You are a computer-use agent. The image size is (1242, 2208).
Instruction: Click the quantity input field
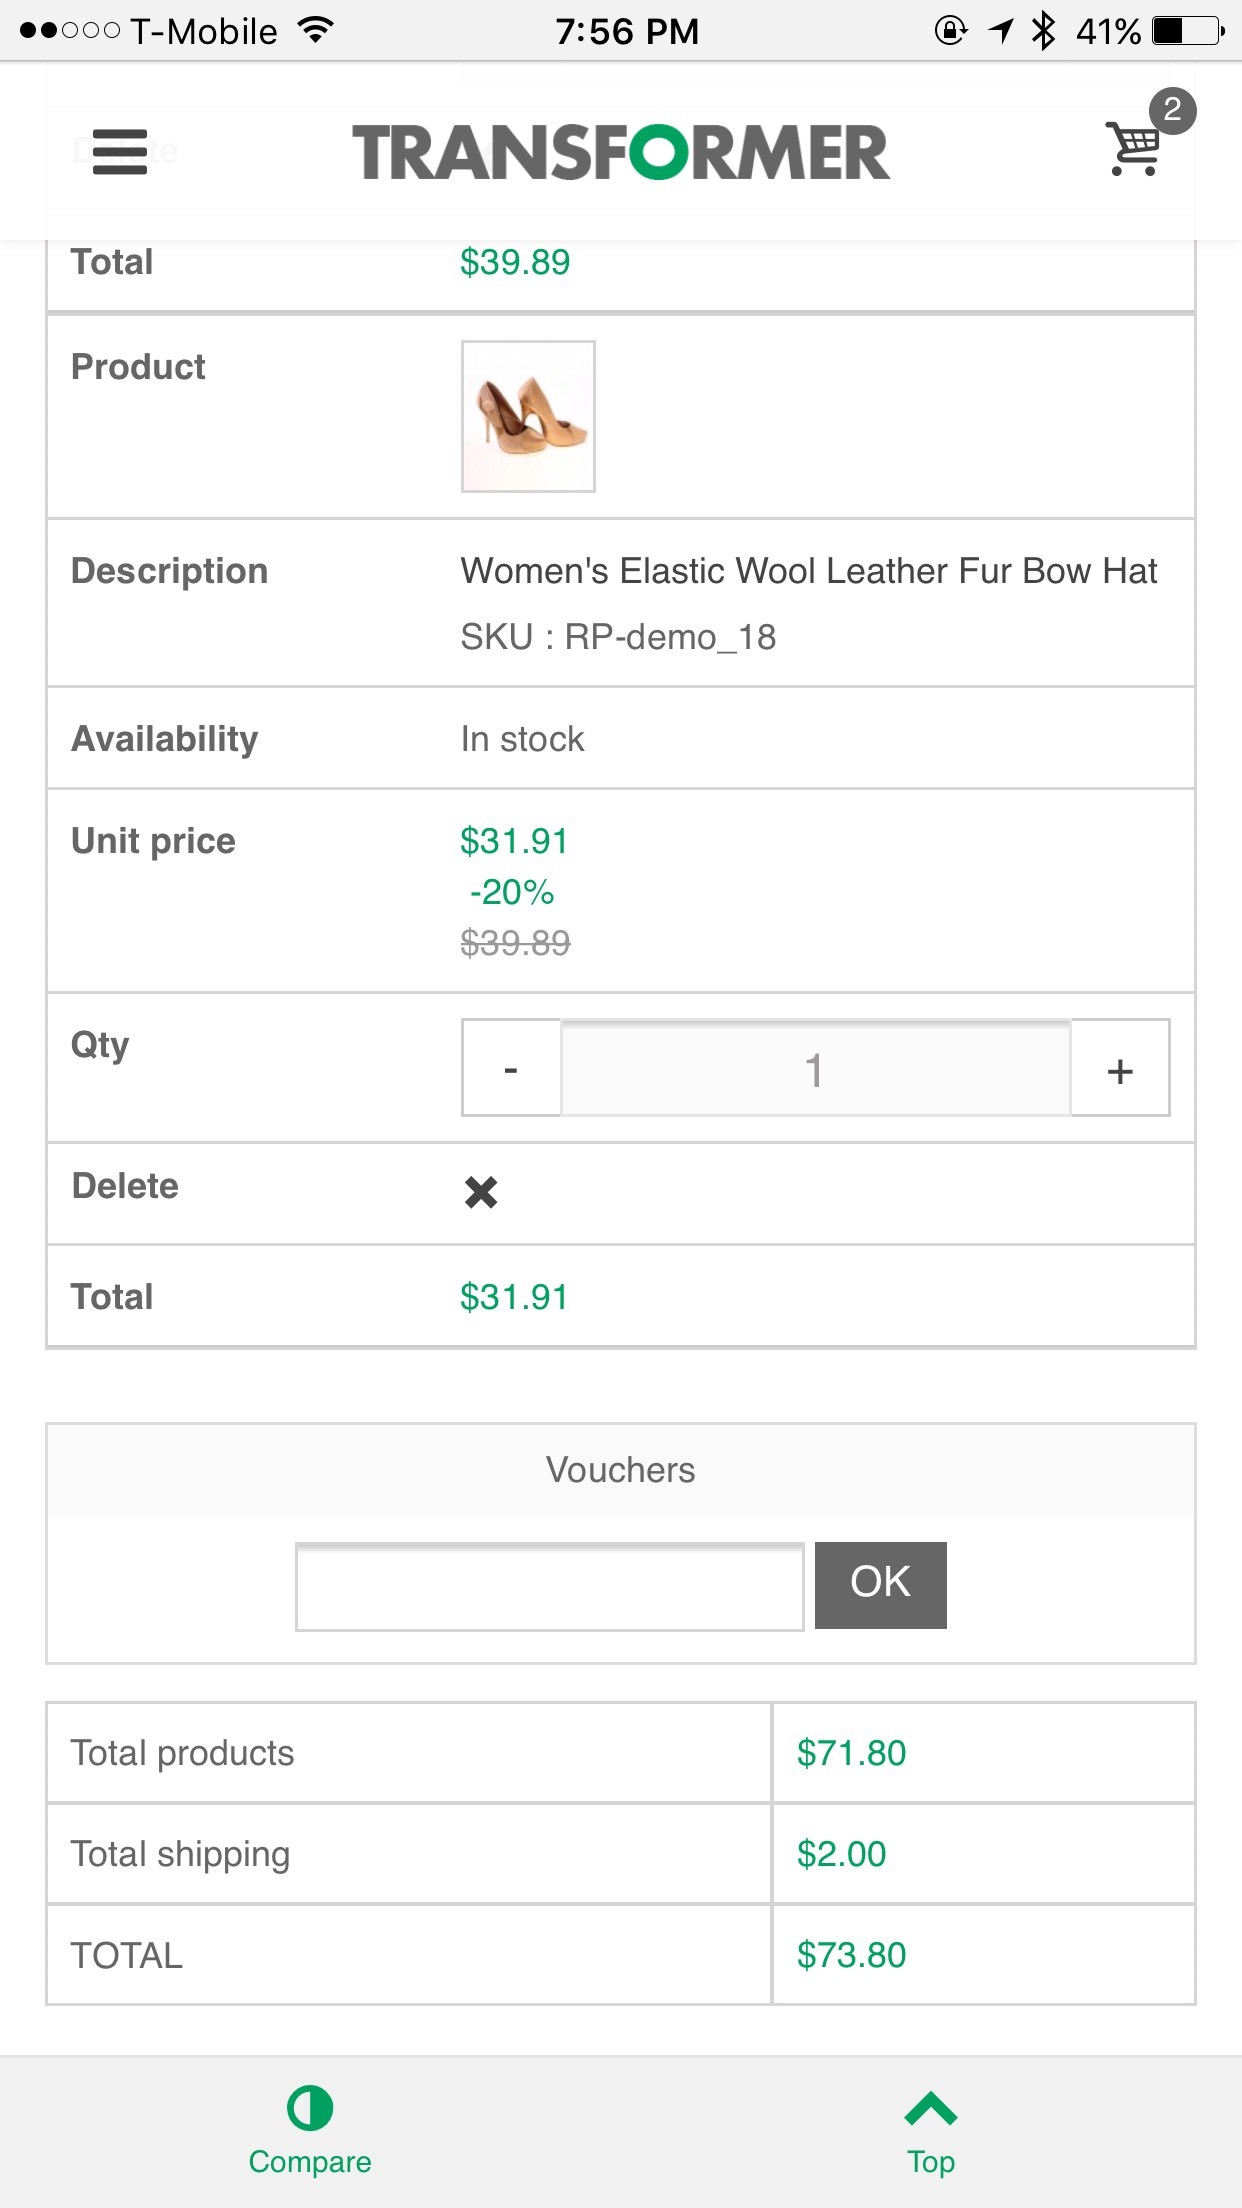[x=815, y=1069]
